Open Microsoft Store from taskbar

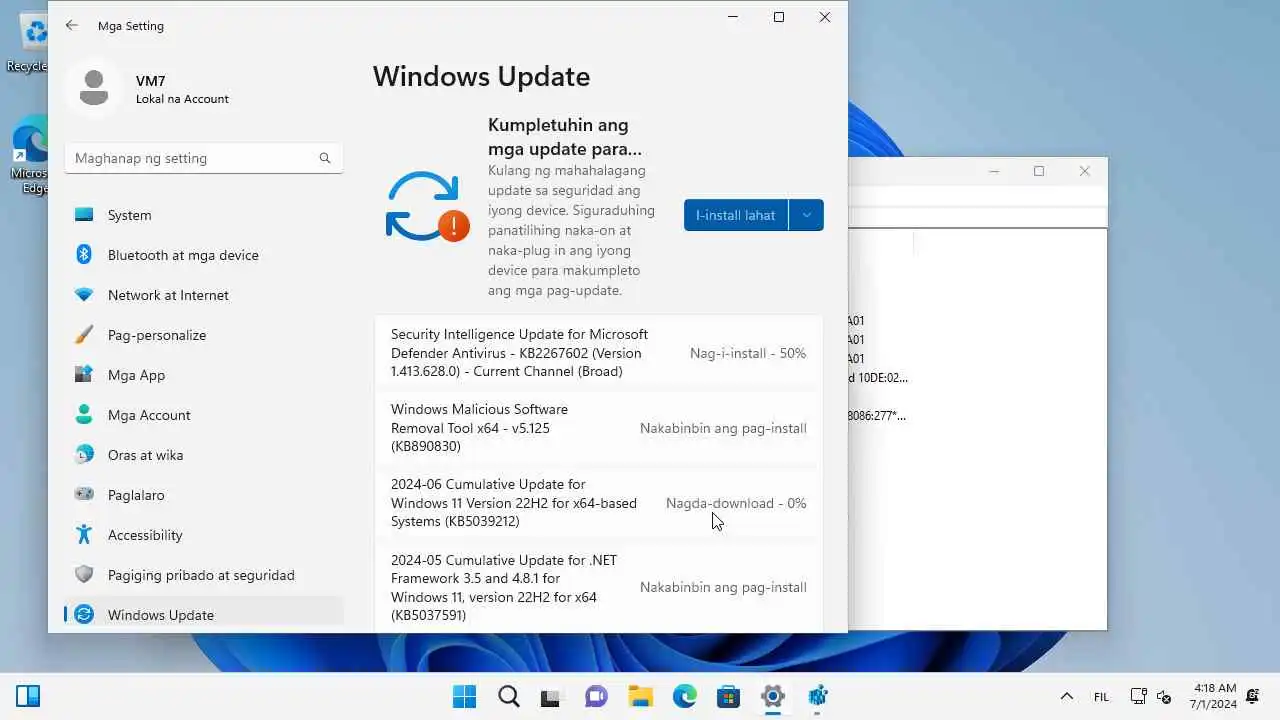pyautogui.click(x=728, y=696)
